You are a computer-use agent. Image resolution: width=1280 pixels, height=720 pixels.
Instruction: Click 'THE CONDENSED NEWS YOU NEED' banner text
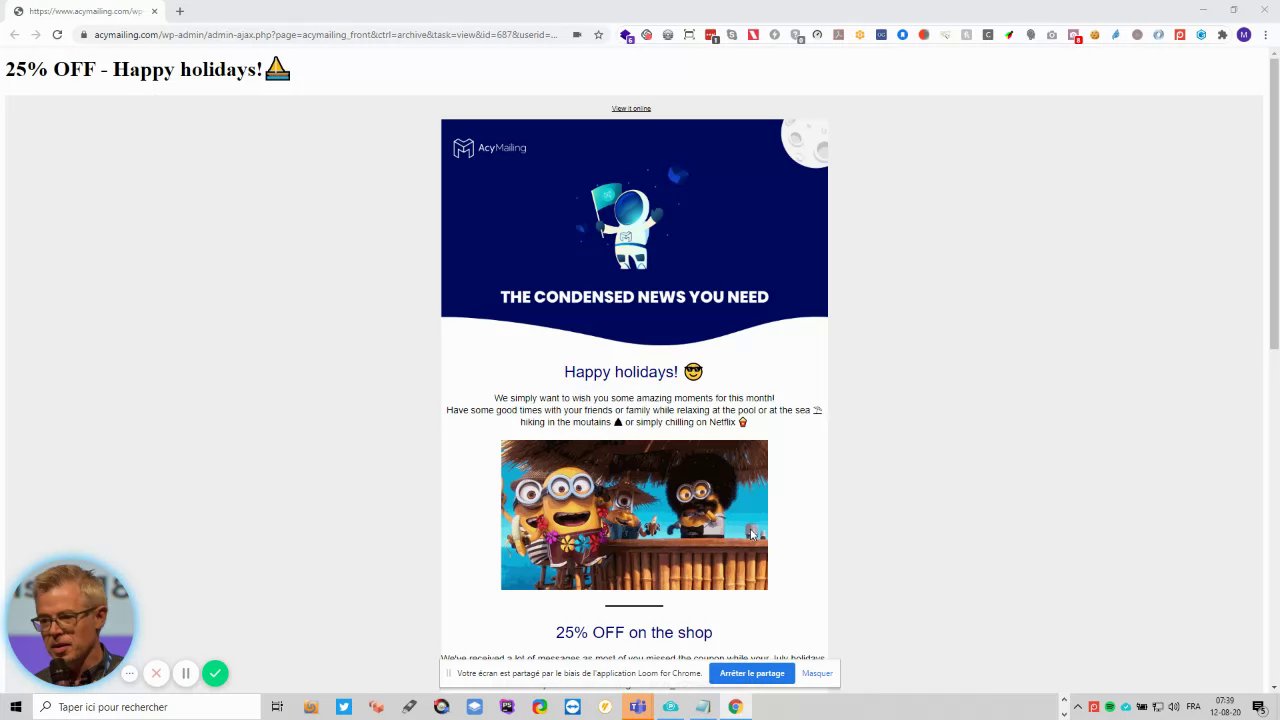634,297
